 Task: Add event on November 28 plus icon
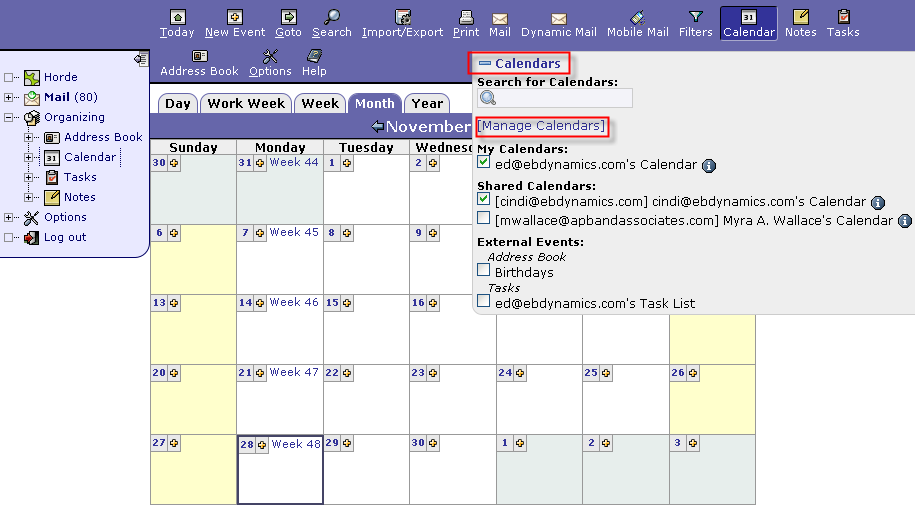coord(263,444)
